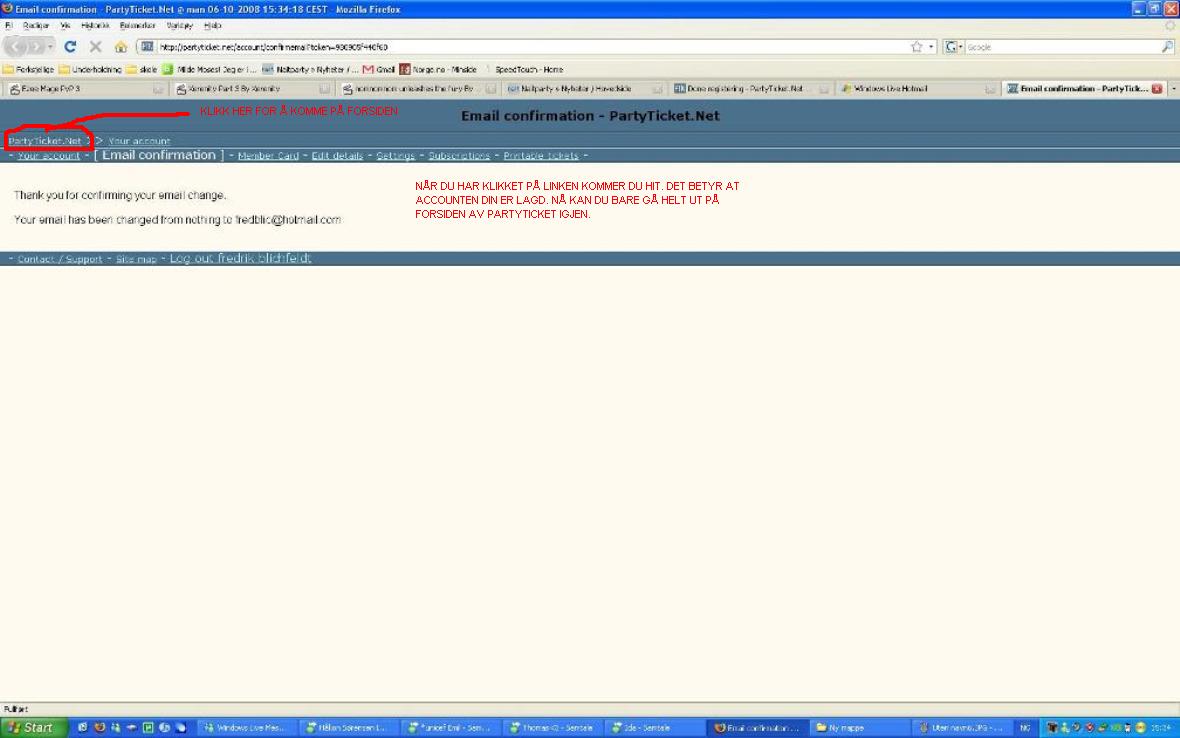
Task: Open the Bokmerker menu
Action: click(138, 26)
